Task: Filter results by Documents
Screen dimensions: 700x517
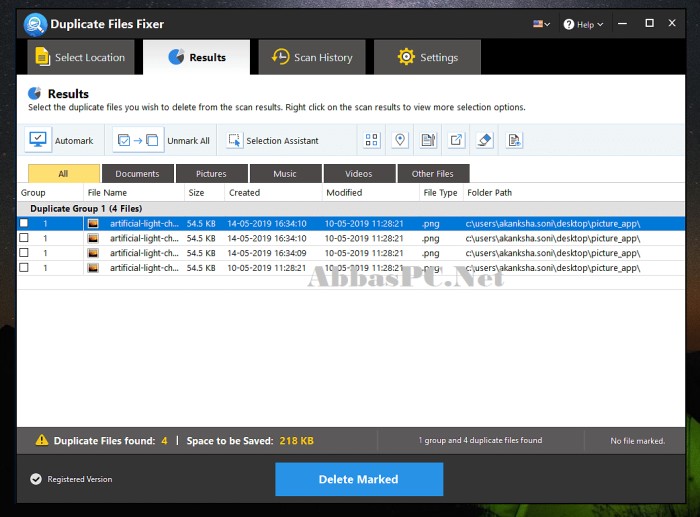Action: 138,174
